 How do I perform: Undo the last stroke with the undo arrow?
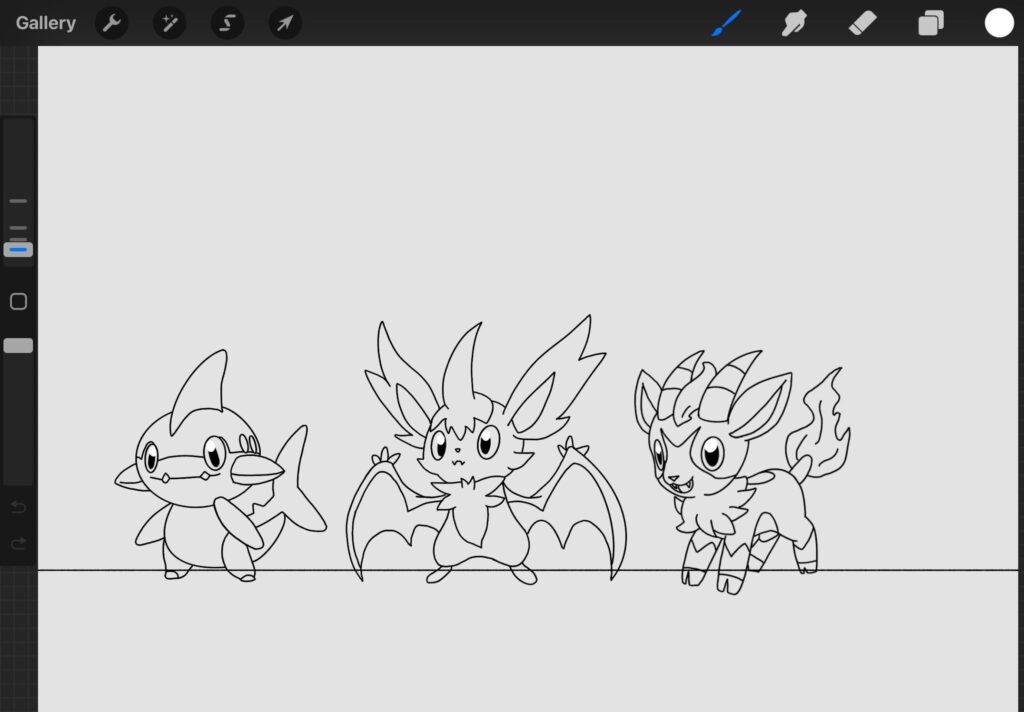click(x=18, y=507)
